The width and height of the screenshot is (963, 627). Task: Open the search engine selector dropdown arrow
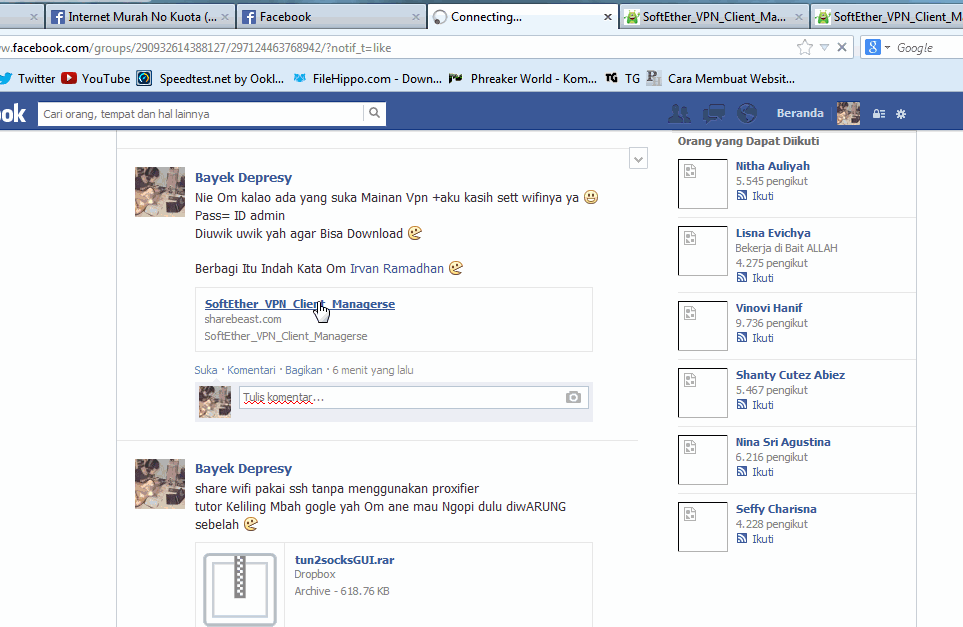pyautogui.click(x=887, y=47)
